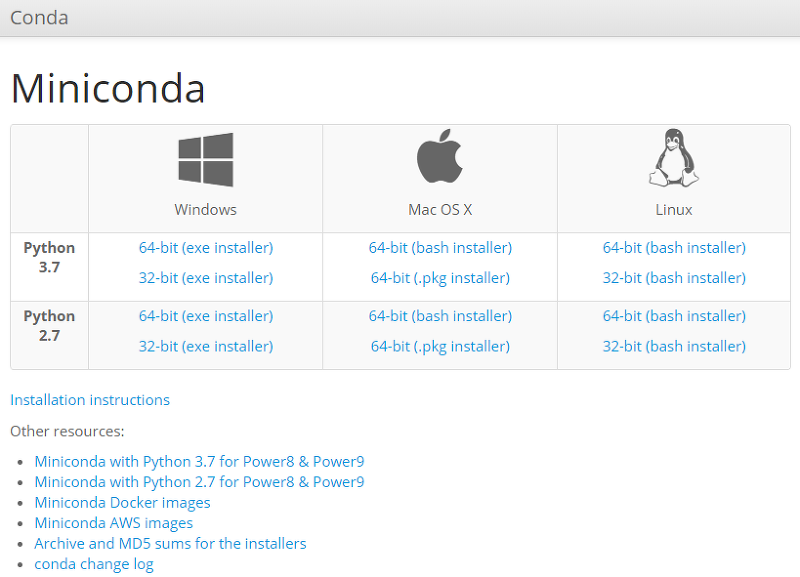Download Python 3.7 Linux 32-bit bash installer
800x577 pixels.
point(674,278)
